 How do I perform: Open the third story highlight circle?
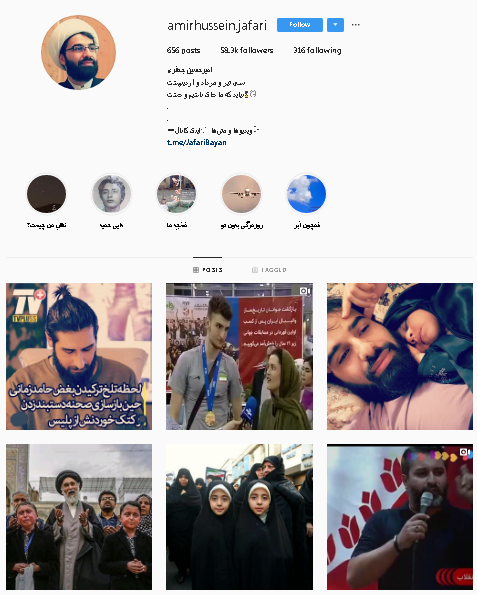click(x=176, y=194)
